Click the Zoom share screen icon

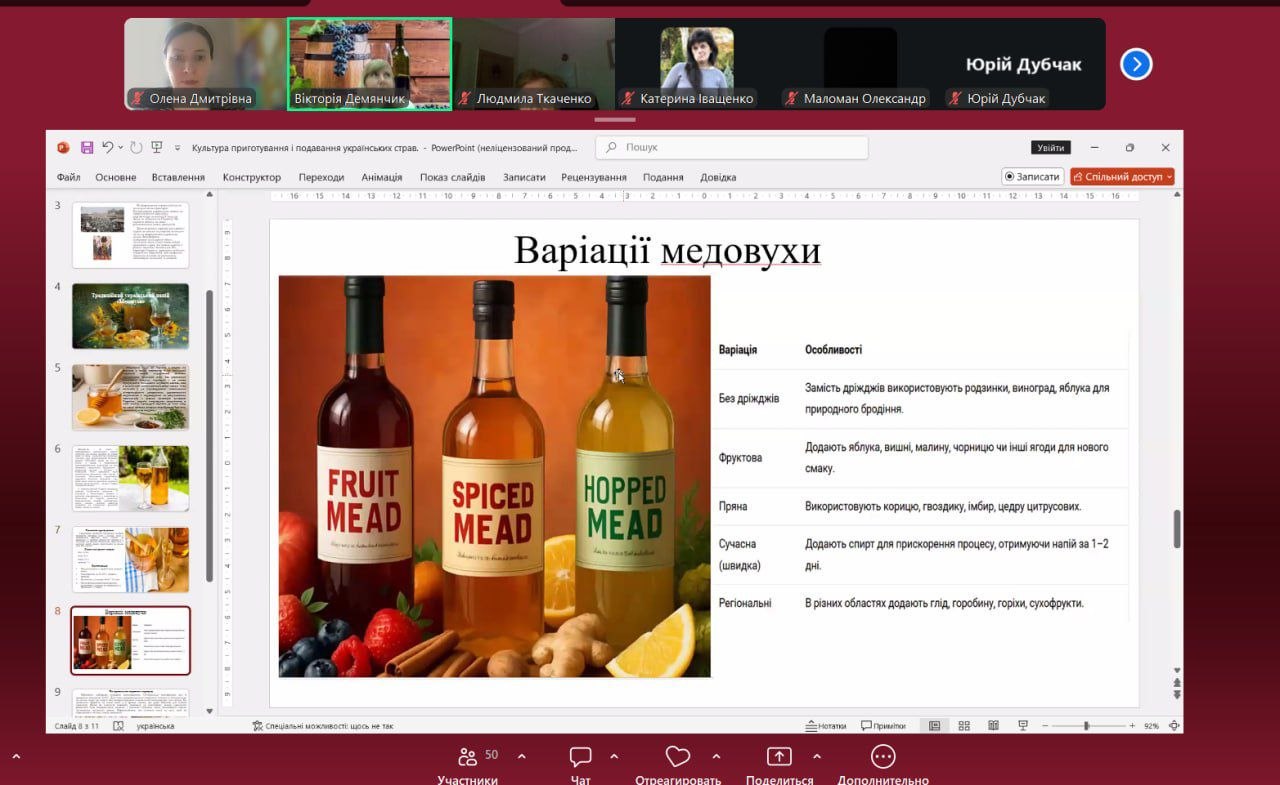(779, 757)
